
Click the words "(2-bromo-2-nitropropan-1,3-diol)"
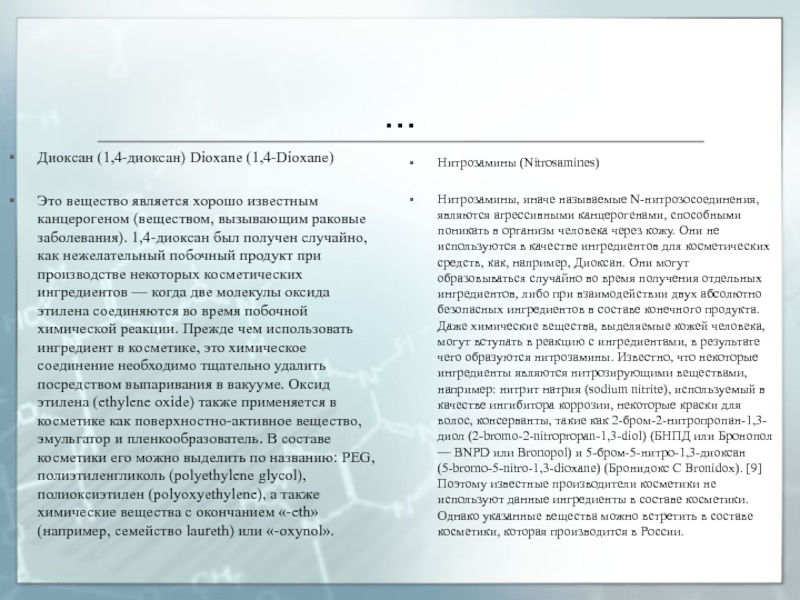coord(558,437)
